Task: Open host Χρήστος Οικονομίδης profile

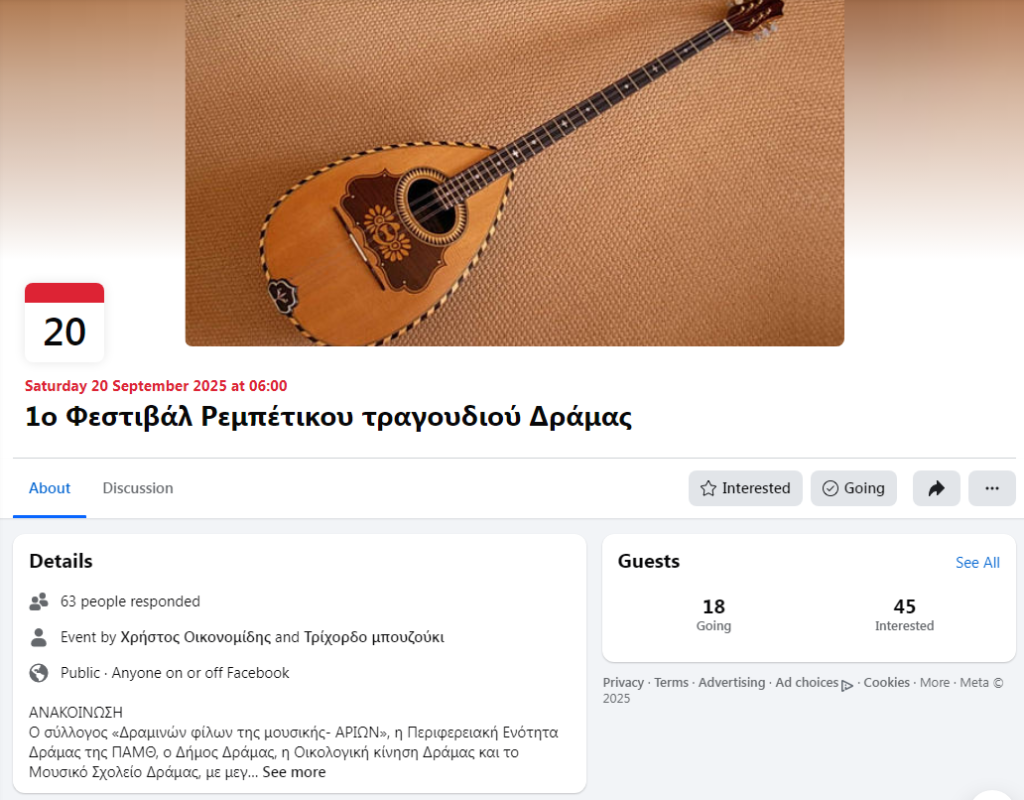Action: 195,637
